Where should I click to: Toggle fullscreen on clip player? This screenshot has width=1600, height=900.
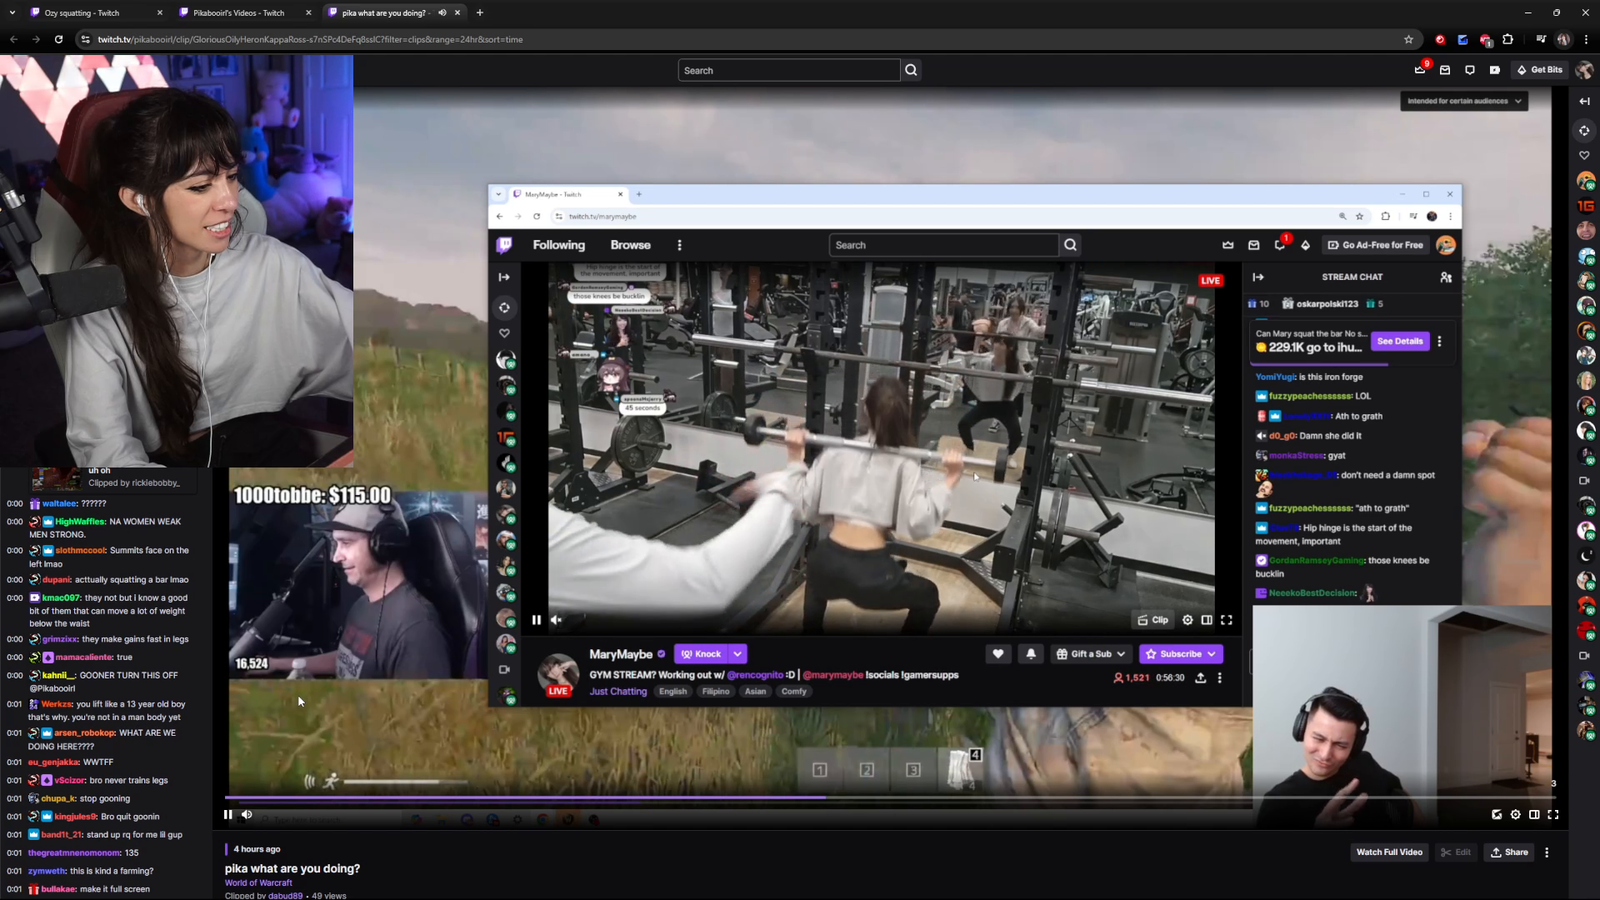click(1554, 814)
